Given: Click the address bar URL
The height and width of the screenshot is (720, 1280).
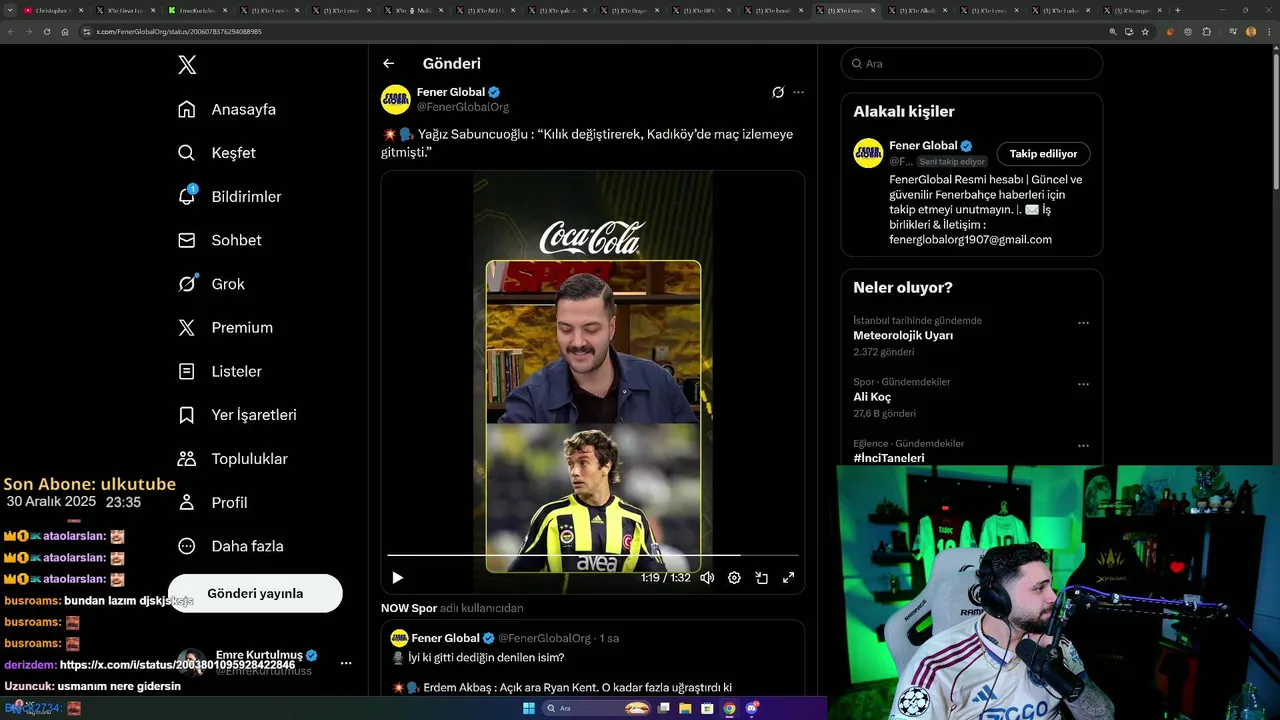Looking at the screenshot, I should click(x=179, y=32).
